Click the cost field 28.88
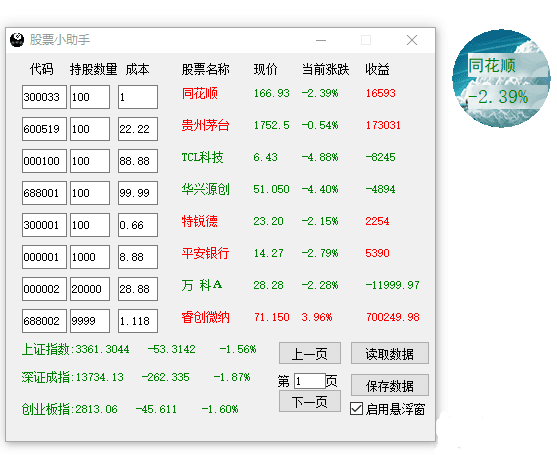This screenshot has height=464, width=557. coord(138,289)
